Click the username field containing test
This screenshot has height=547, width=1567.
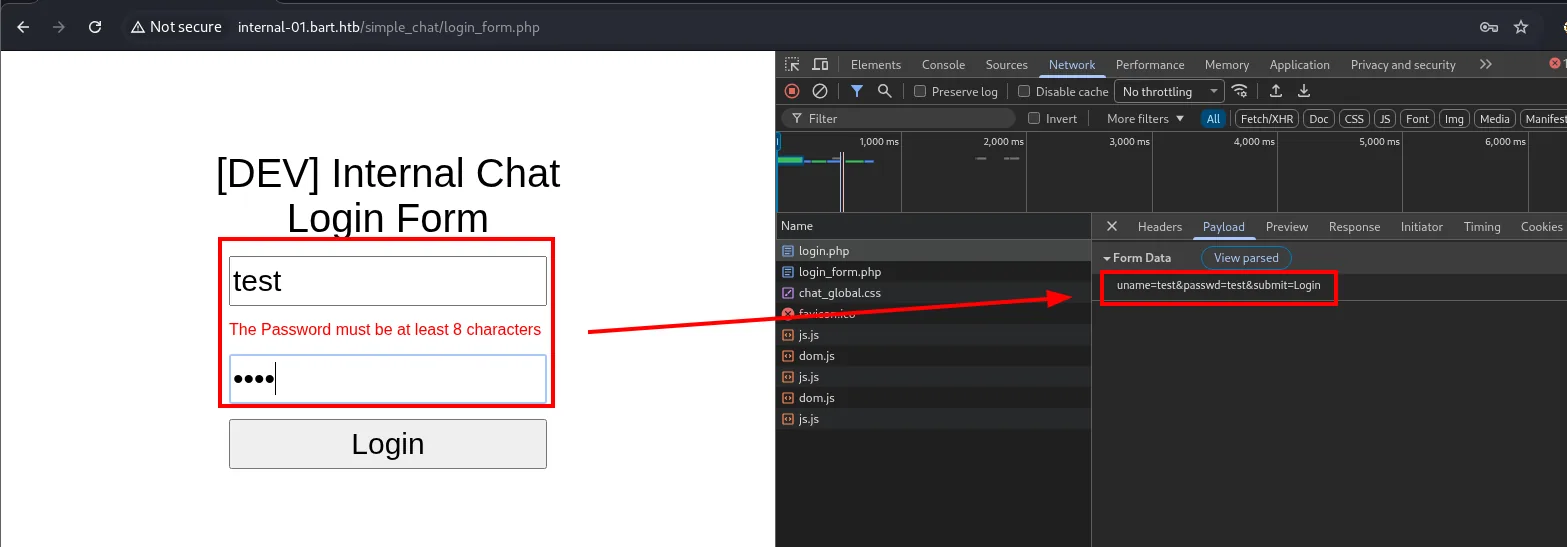pyautogui.click(x=388, y=281)
